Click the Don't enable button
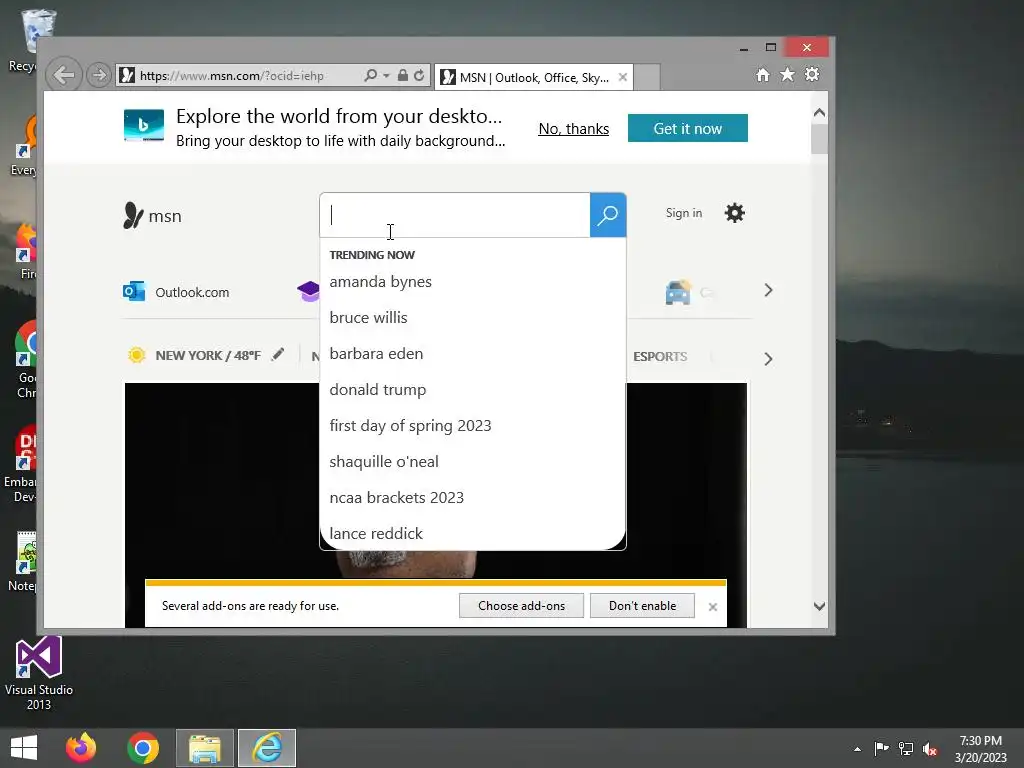The width and height of the screenshot is (1024, 768). coord(642,605)
